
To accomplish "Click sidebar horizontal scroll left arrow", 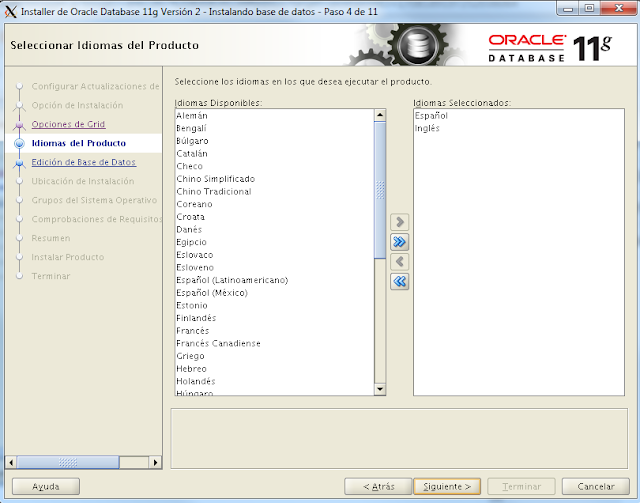I will 11,463.
